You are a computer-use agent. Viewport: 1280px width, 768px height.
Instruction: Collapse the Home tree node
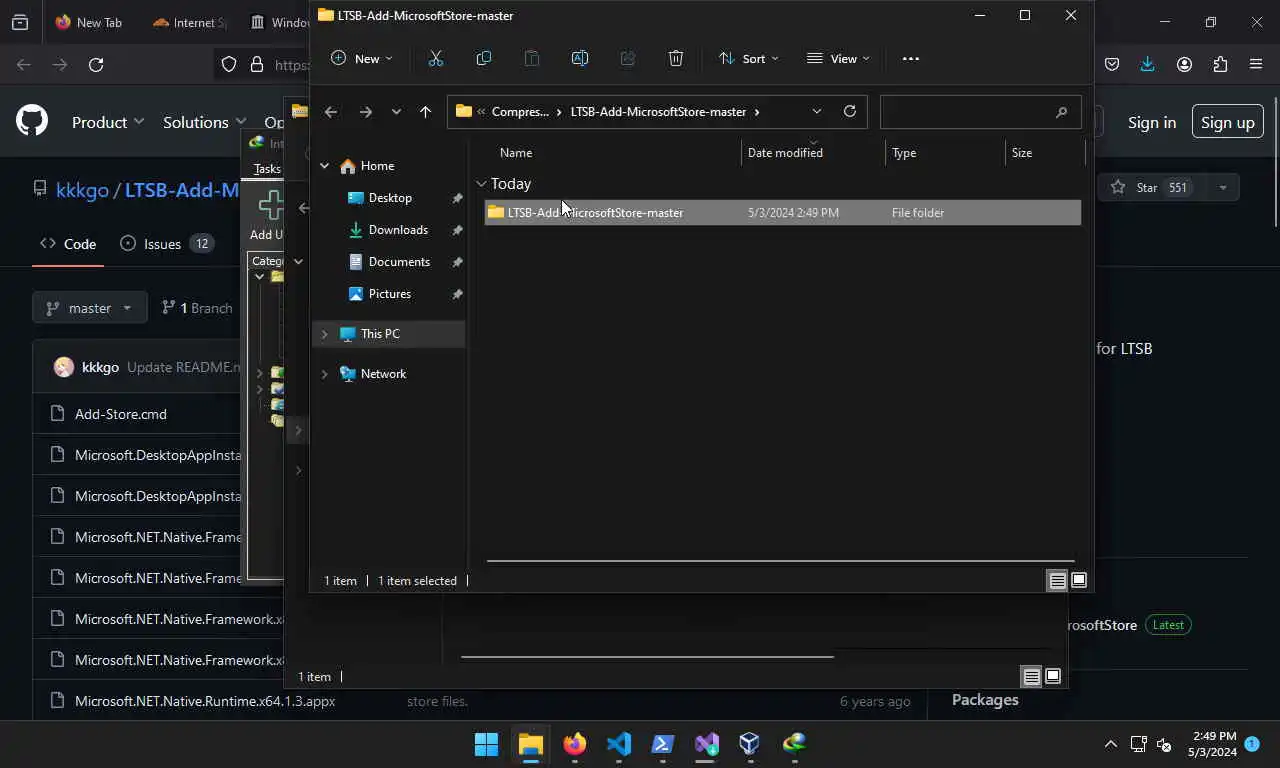tap(324, 166)
